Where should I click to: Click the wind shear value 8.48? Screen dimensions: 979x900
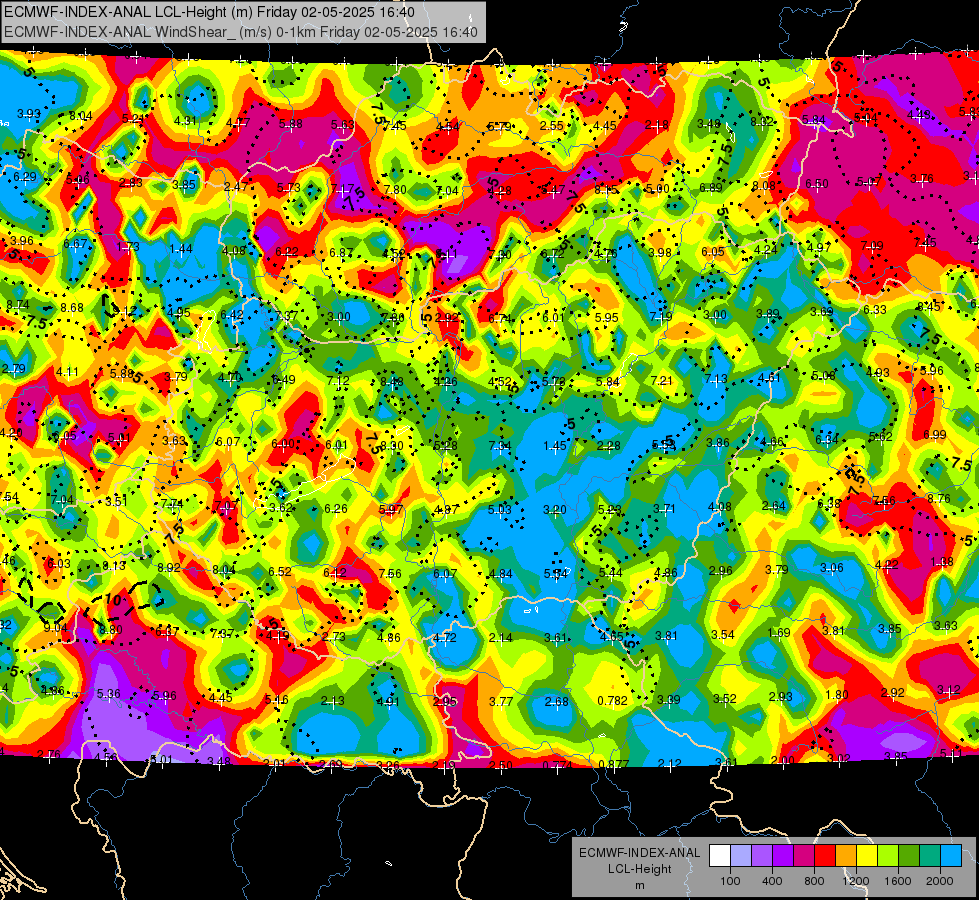(391, 382)
